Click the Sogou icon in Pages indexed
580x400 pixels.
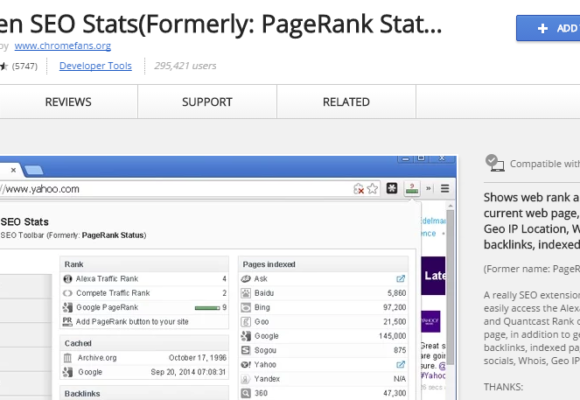pos(246,350)
